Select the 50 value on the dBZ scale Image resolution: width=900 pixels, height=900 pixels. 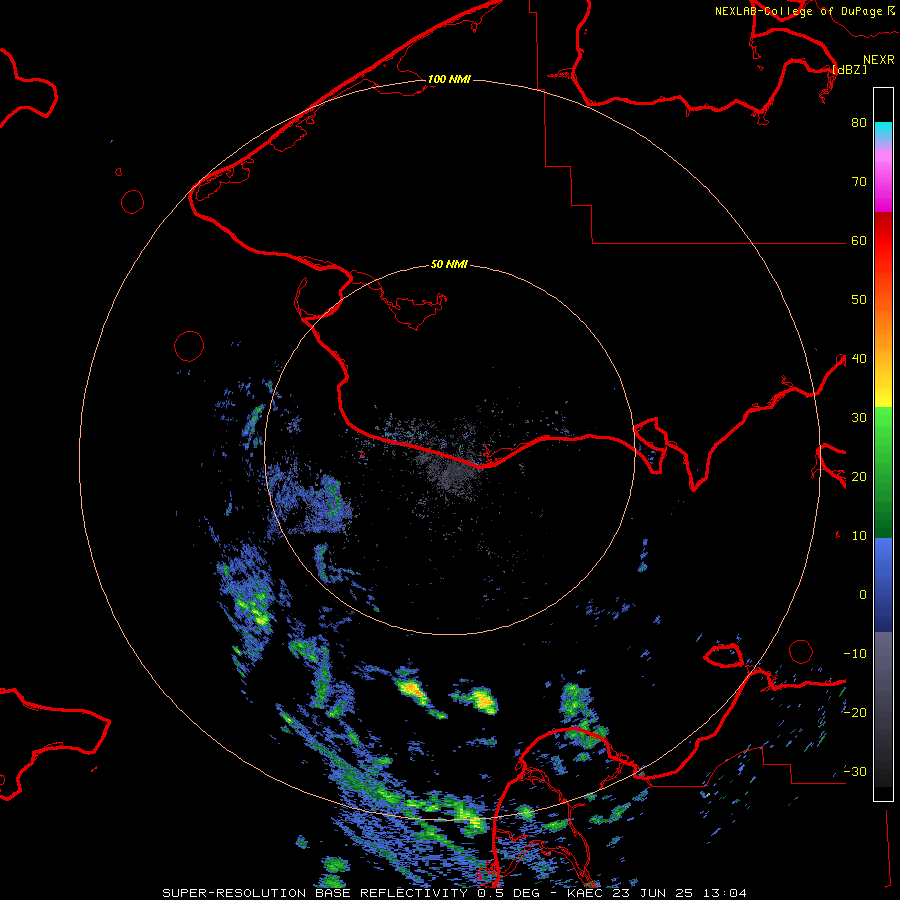[x=859, y=300]
